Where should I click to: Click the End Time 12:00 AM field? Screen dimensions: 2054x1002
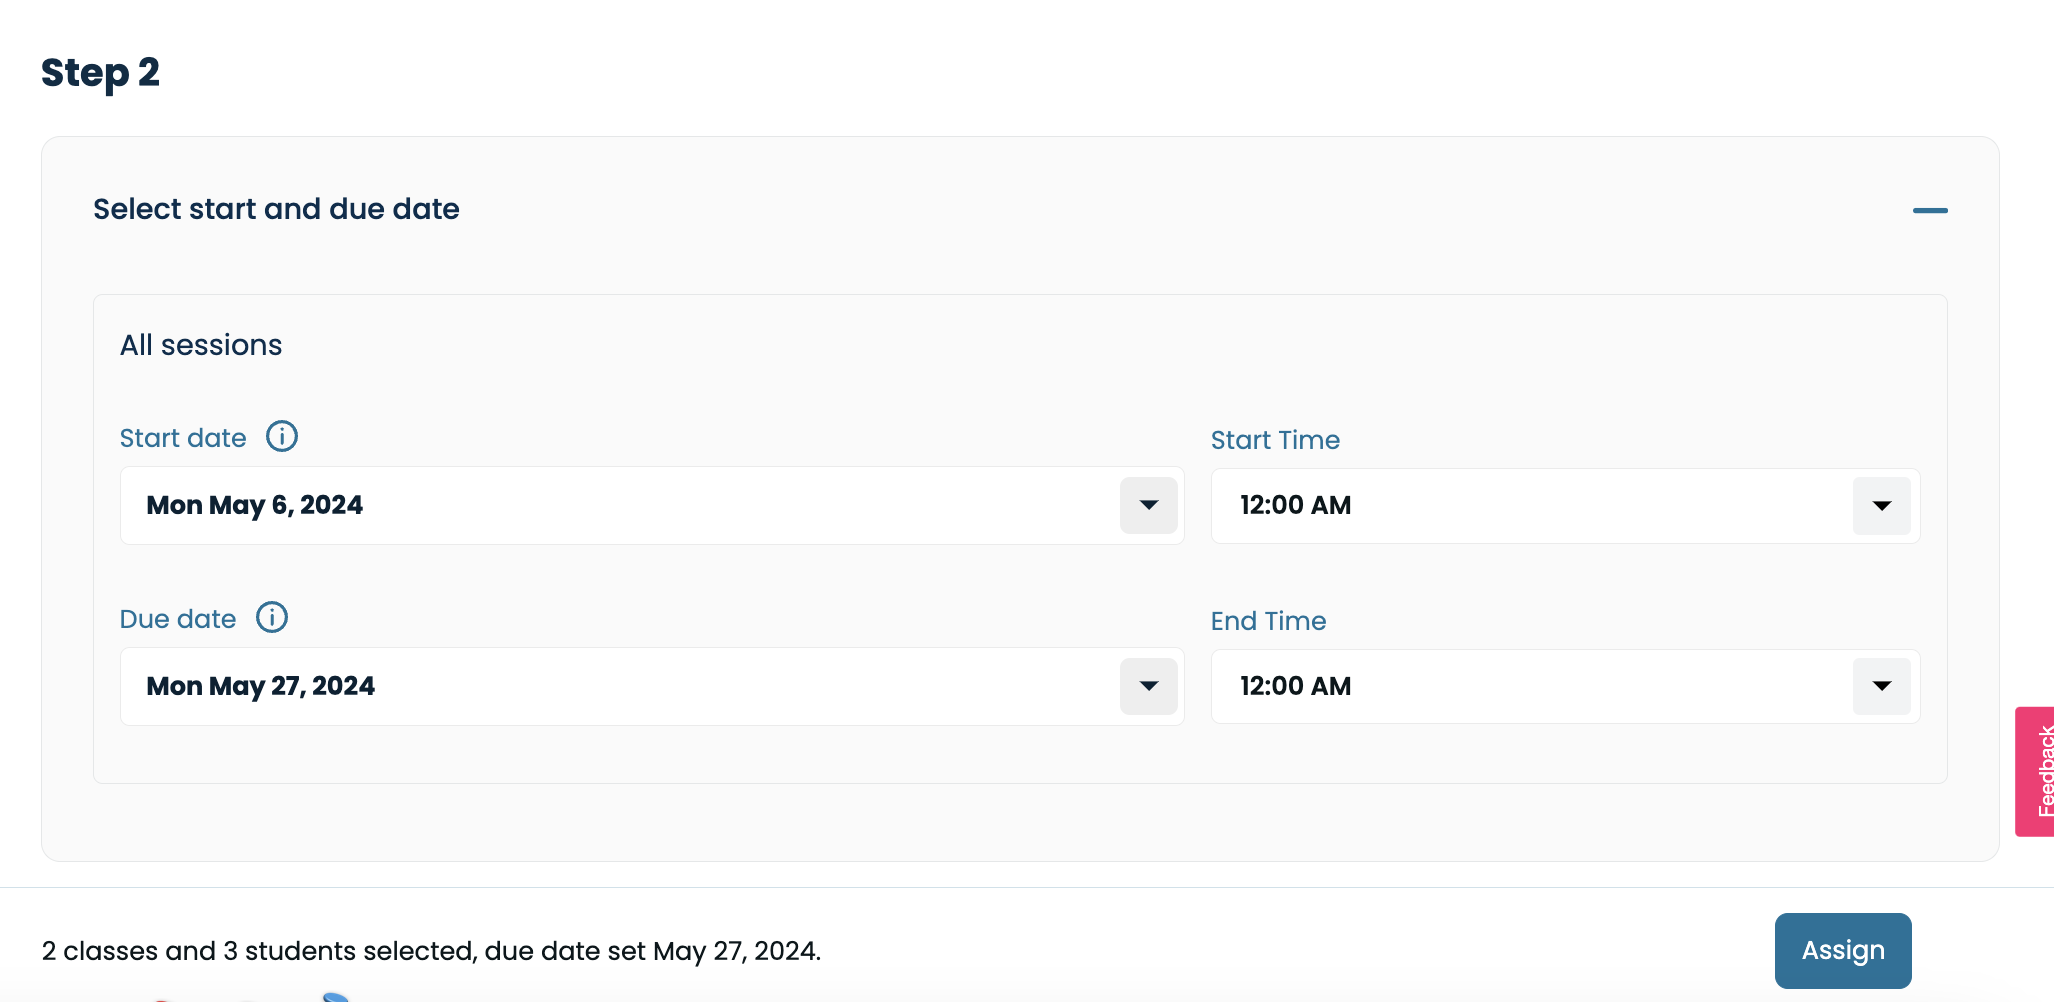coord(1565,686)
